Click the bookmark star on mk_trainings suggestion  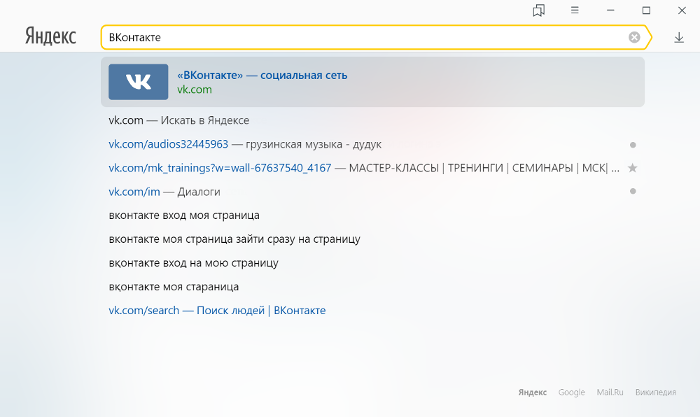pyautogui.click(x=633, y=168)
